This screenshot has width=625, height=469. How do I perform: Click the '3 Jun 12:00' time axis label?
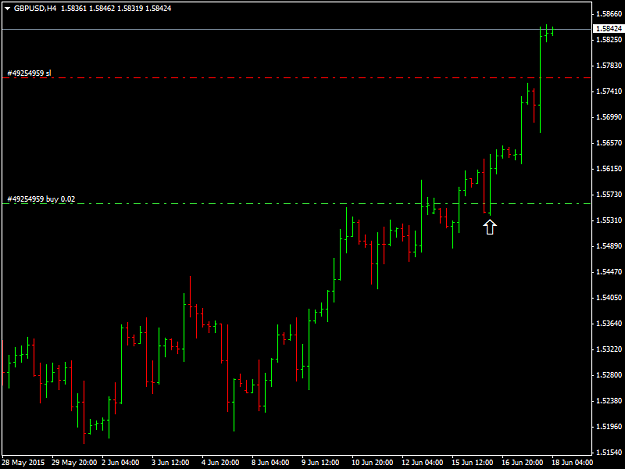click(170, 463)
